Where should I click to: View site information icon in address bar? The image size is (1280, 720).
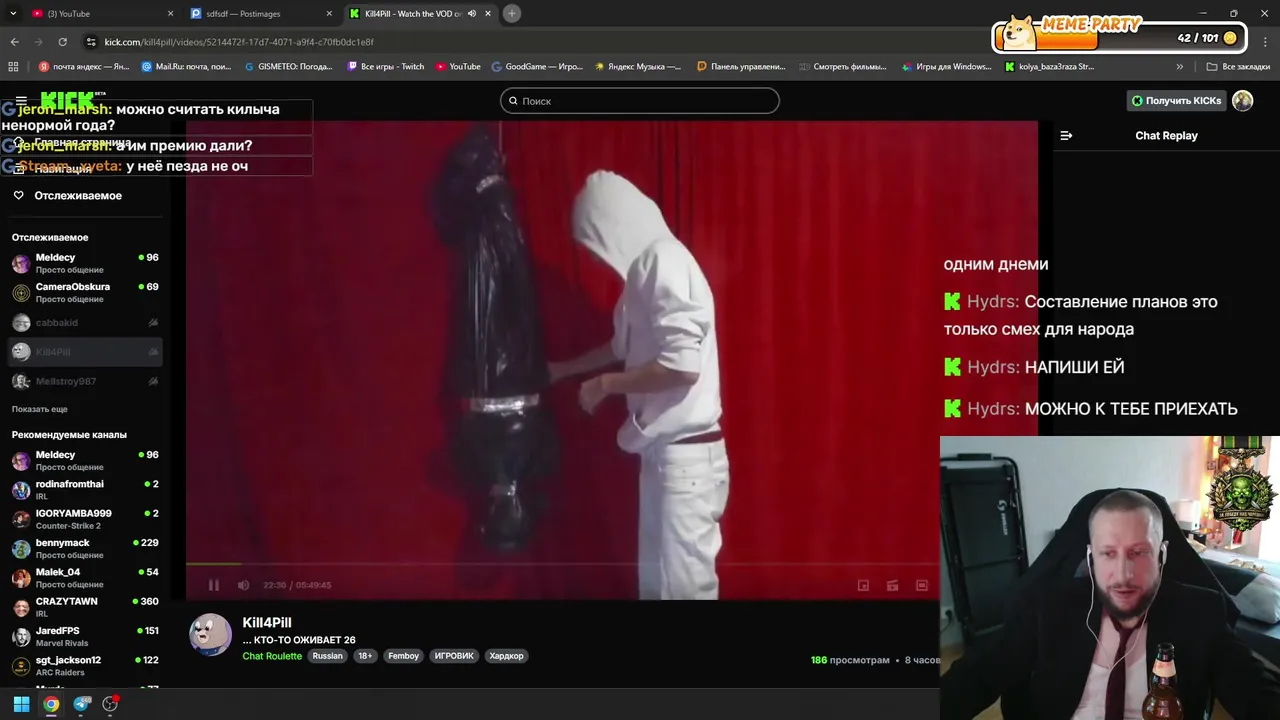[x=91, y=42]
